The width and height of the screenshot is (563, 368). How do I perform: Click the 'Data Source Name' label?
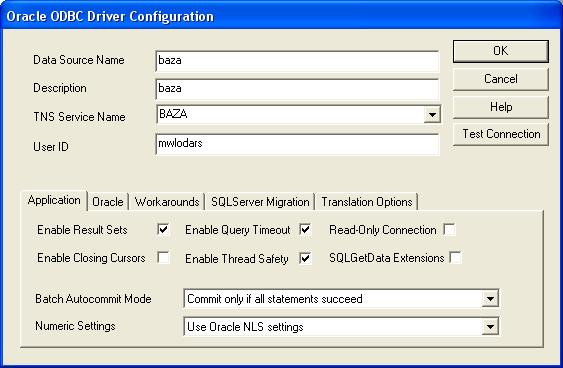[x=79, y=60]
